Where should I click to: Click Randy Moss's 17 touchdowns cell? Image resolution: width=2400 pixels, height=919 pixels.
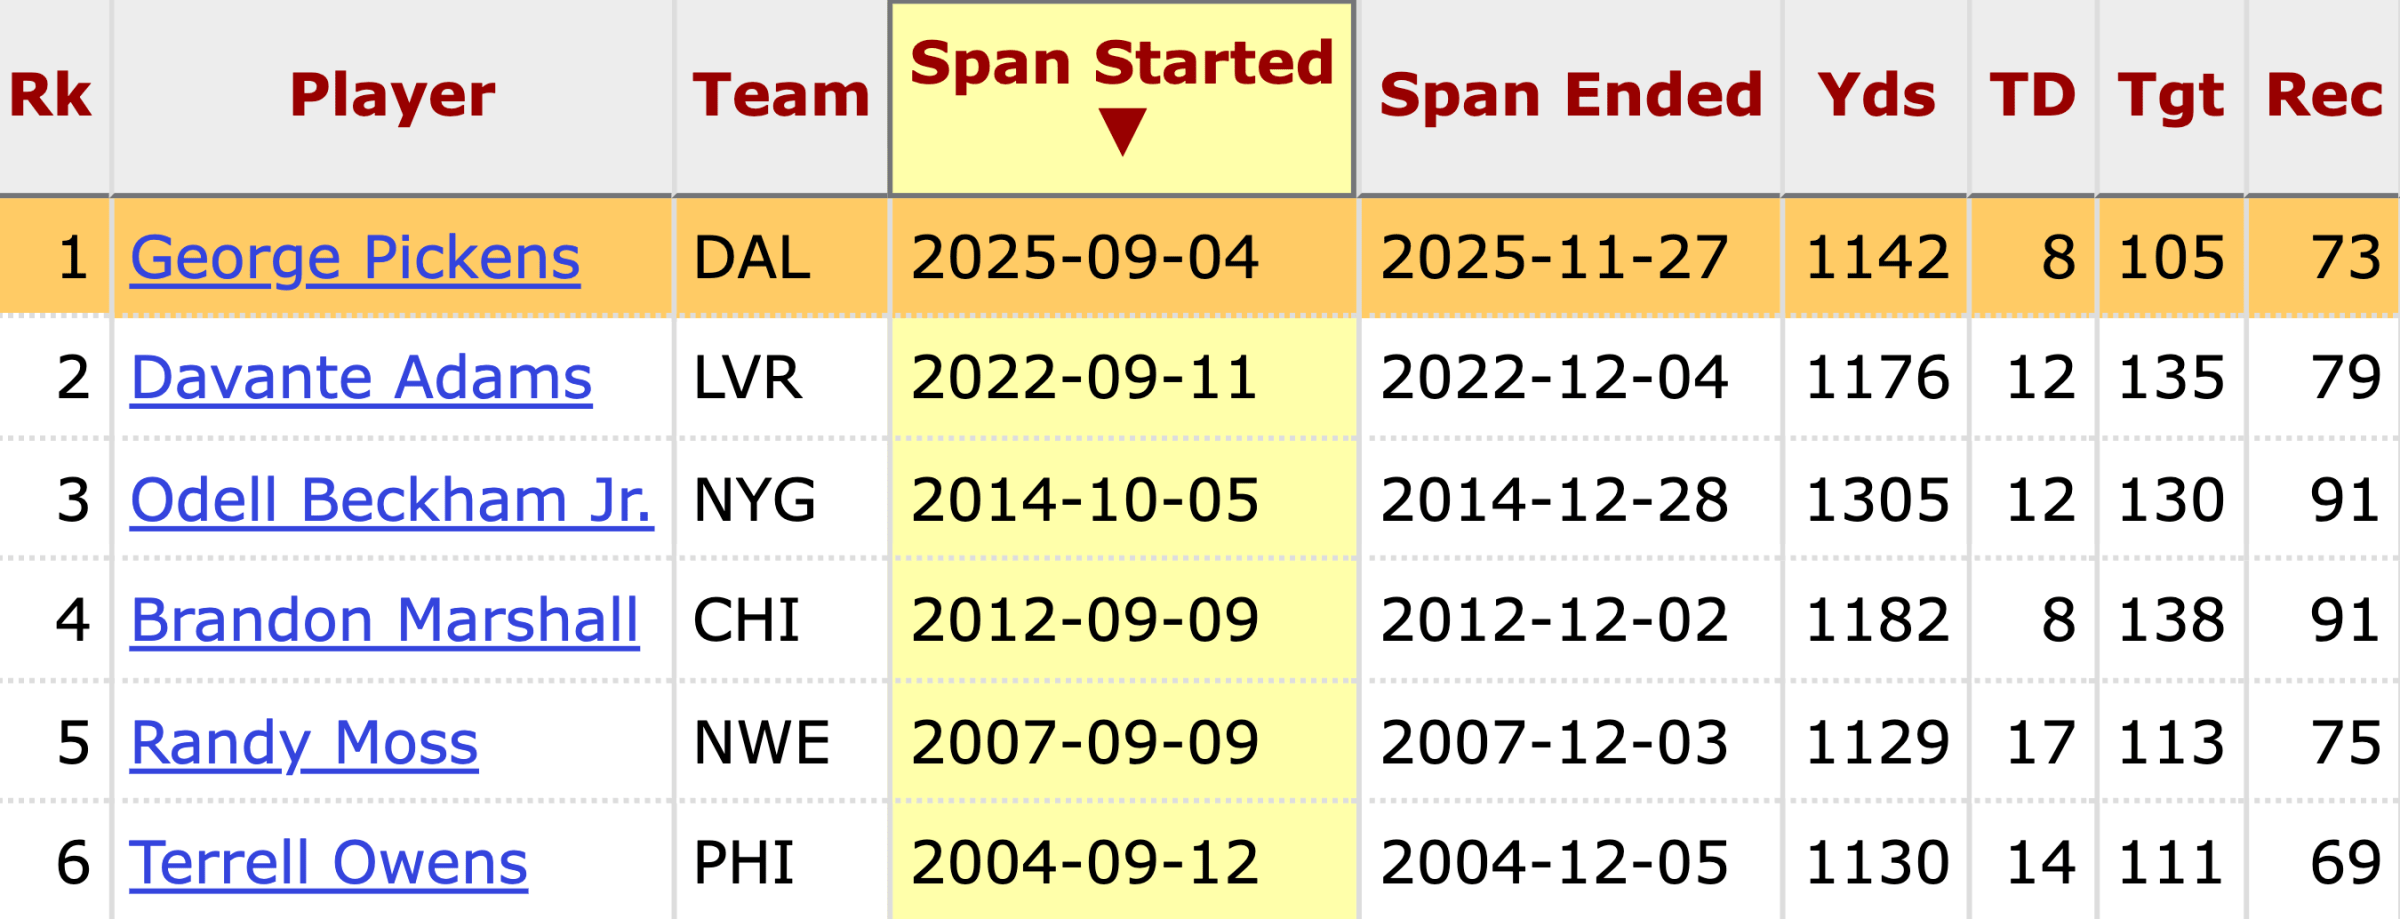2041,743
